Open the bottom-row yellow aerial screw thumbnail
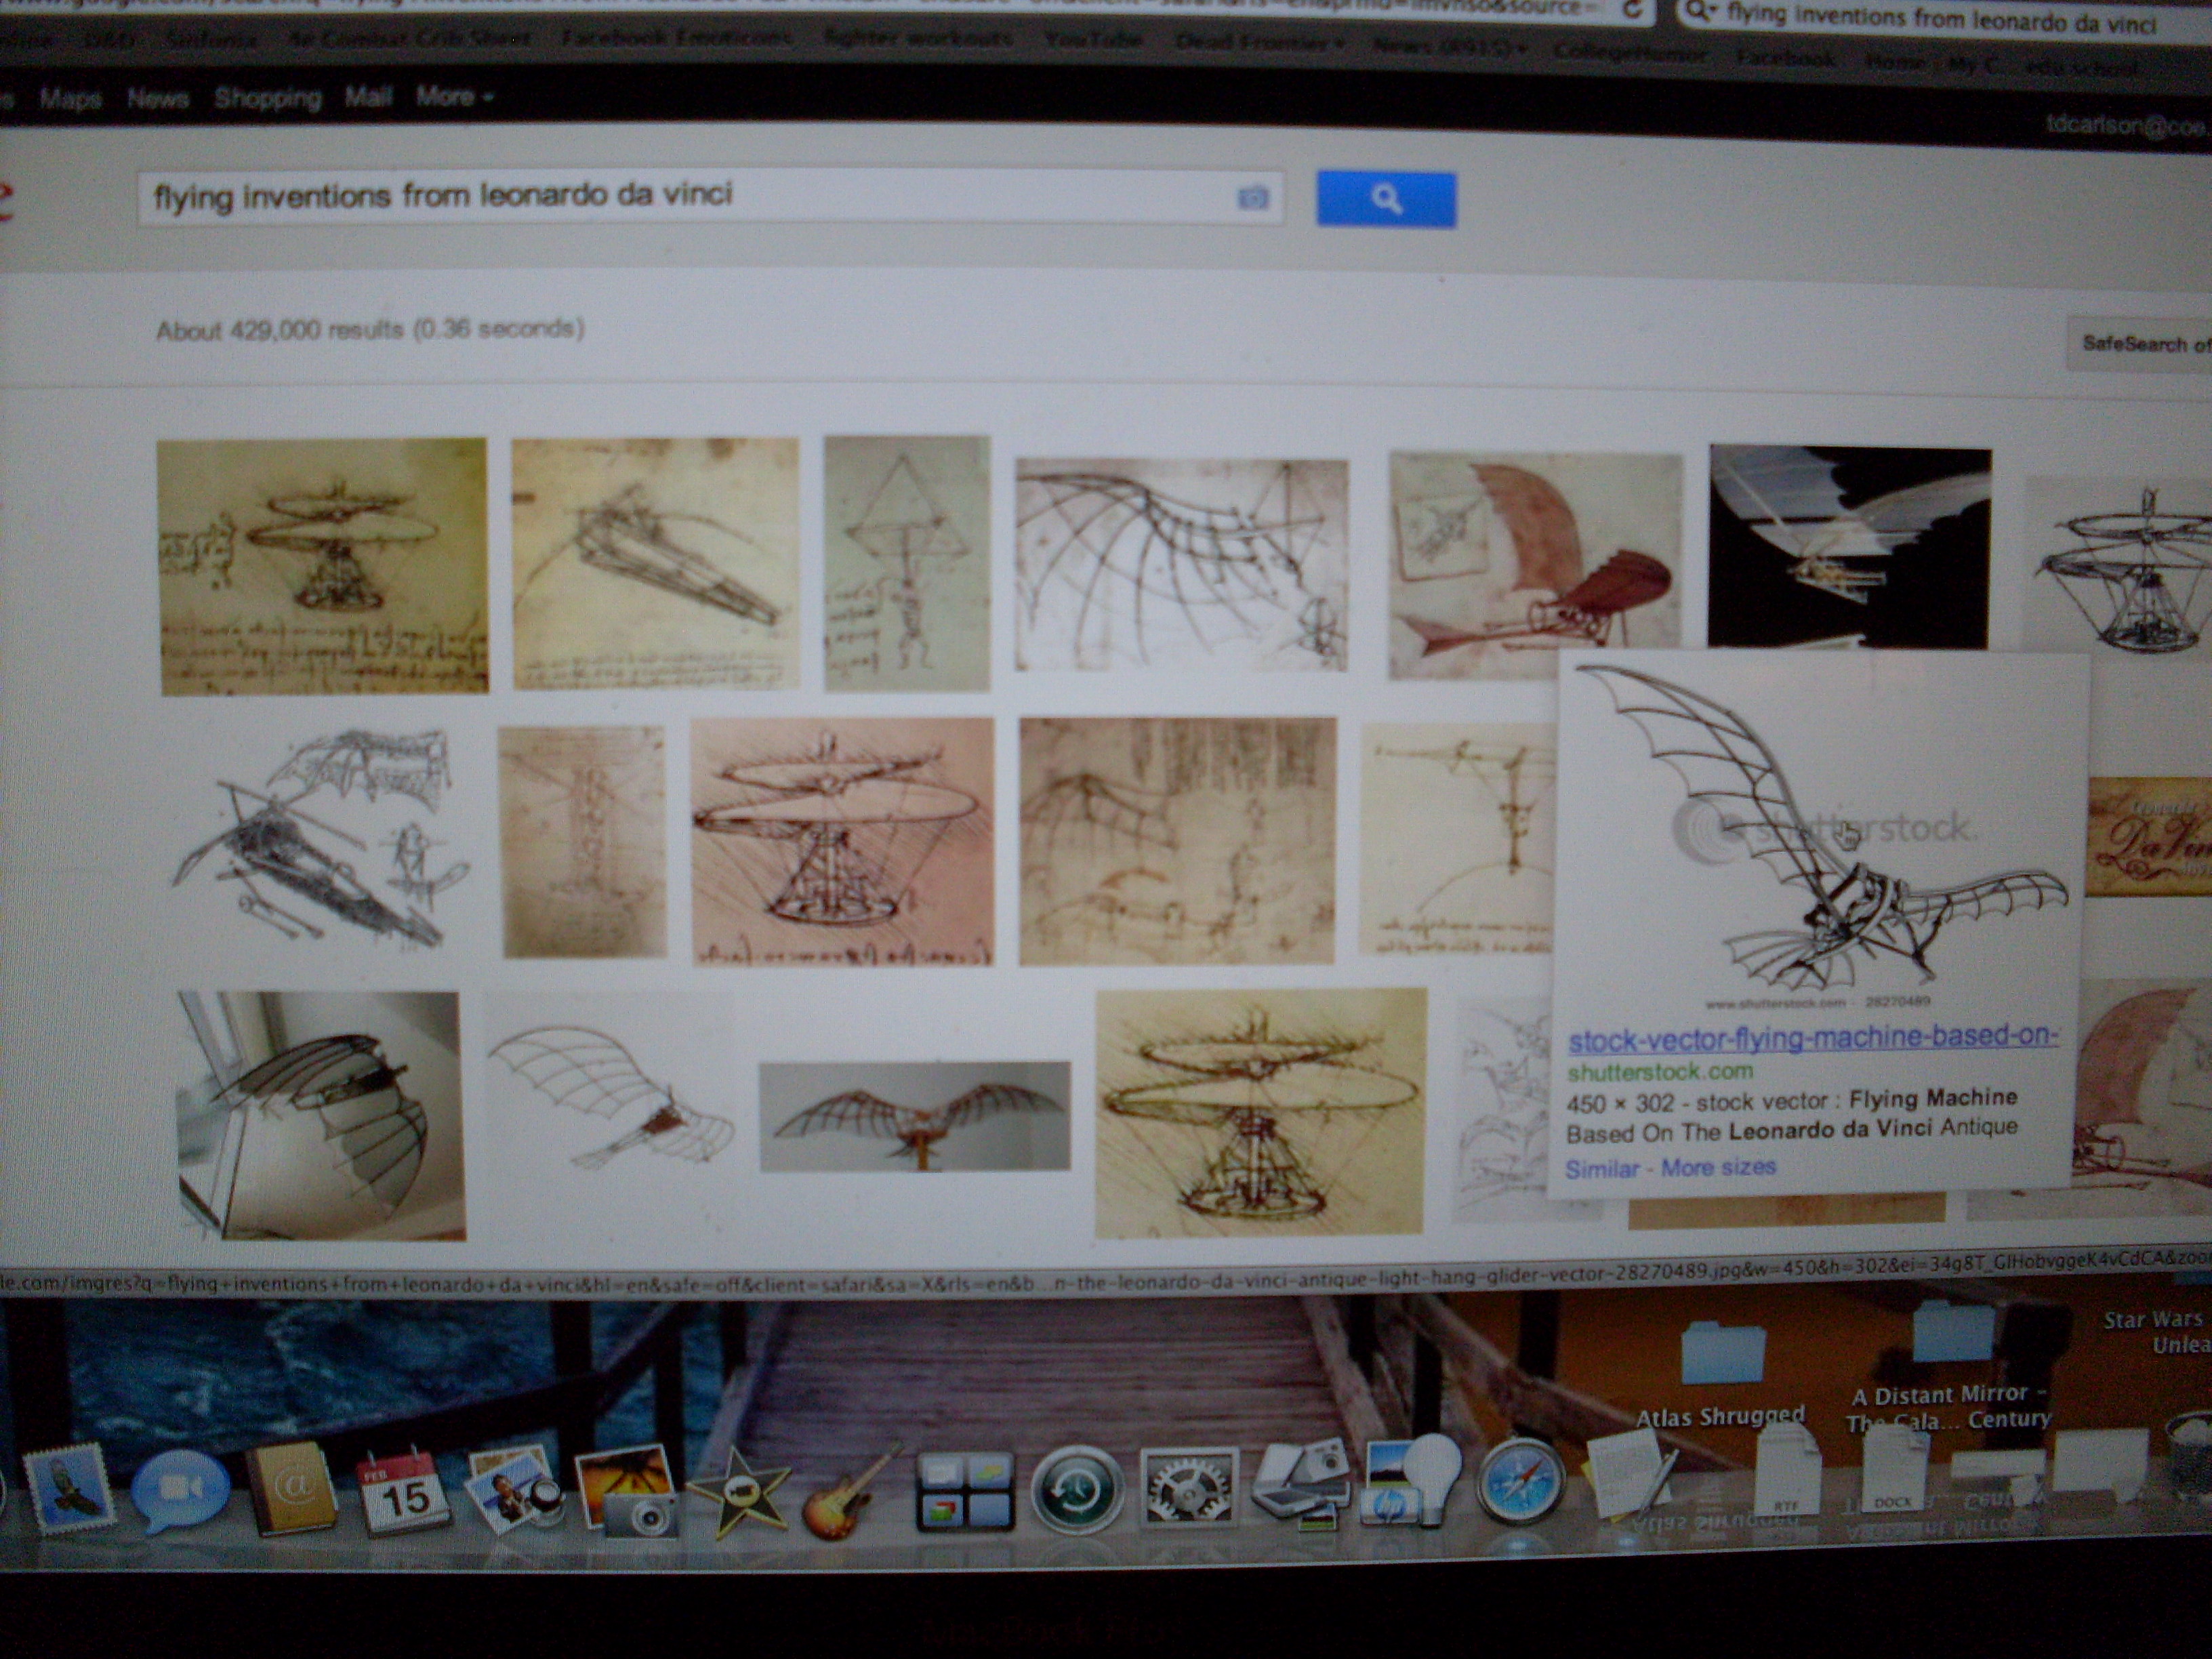The width and height of the screenshot is (2212, 1659). click(1260, 1112)
